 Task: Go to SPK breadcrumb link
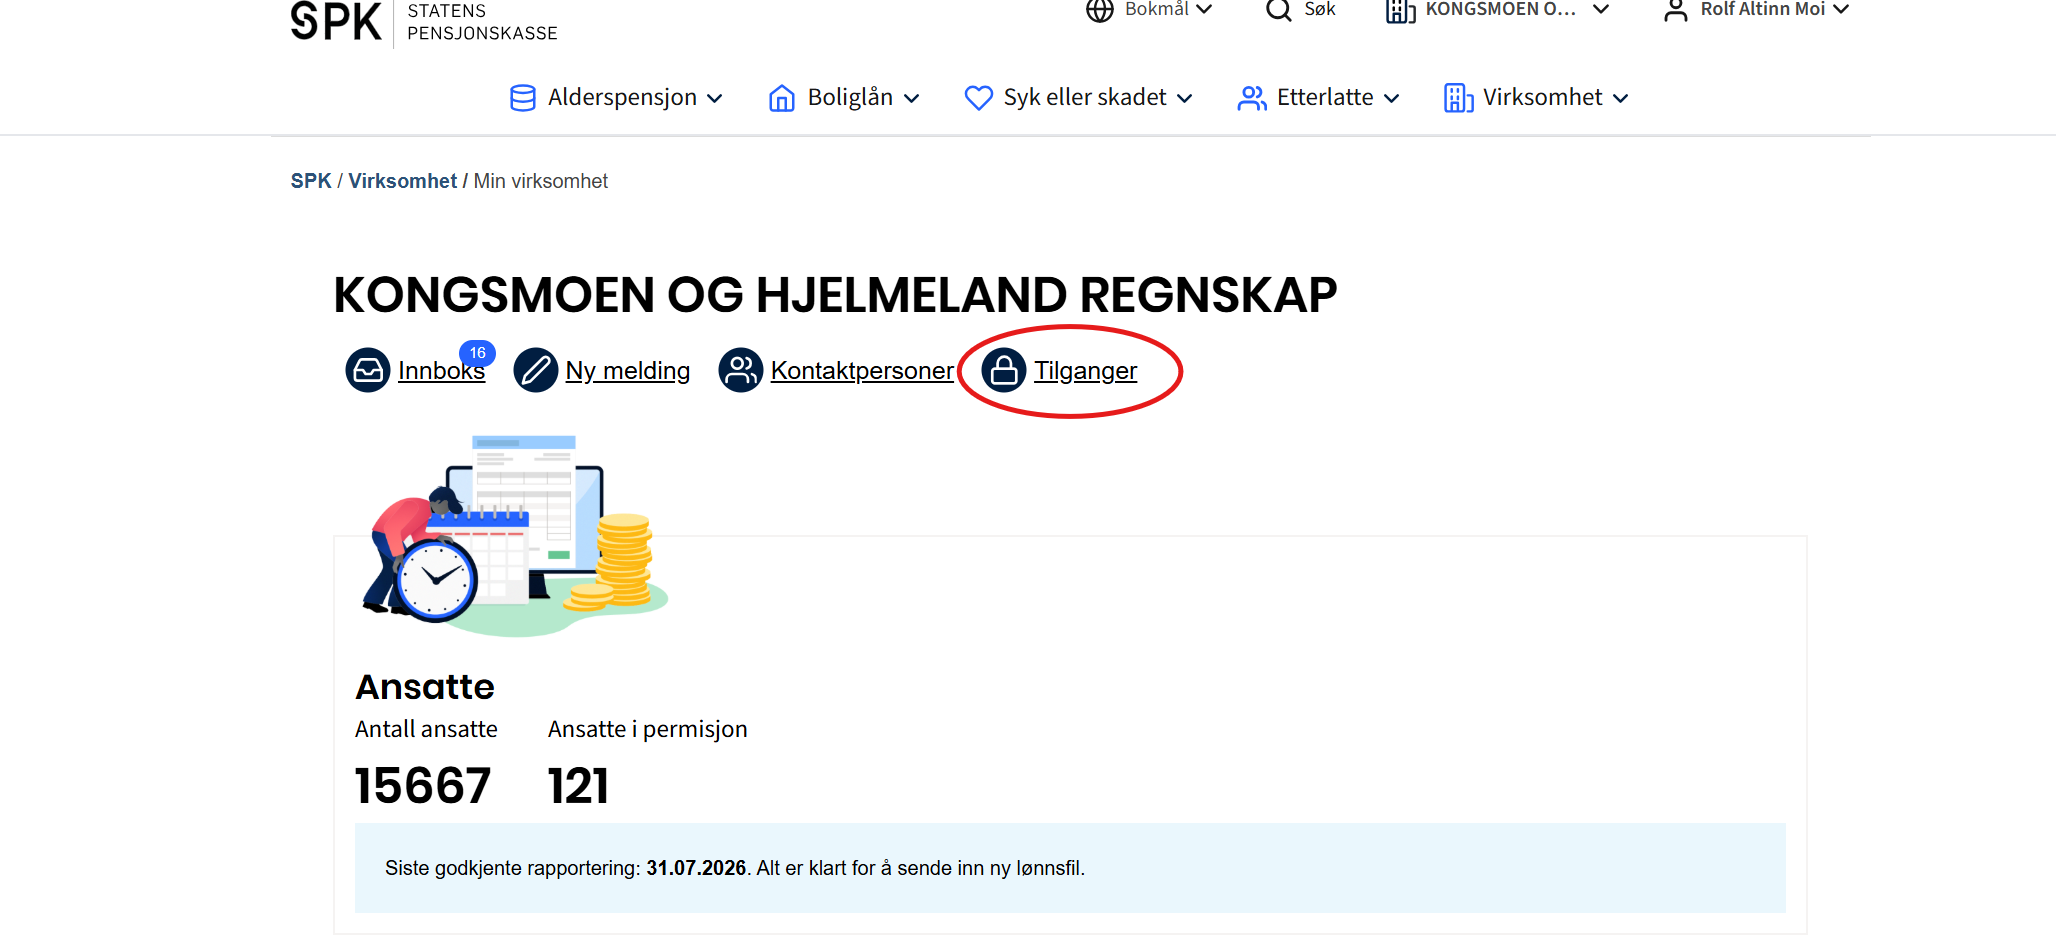pyautogui.click(x=311, y=181)
